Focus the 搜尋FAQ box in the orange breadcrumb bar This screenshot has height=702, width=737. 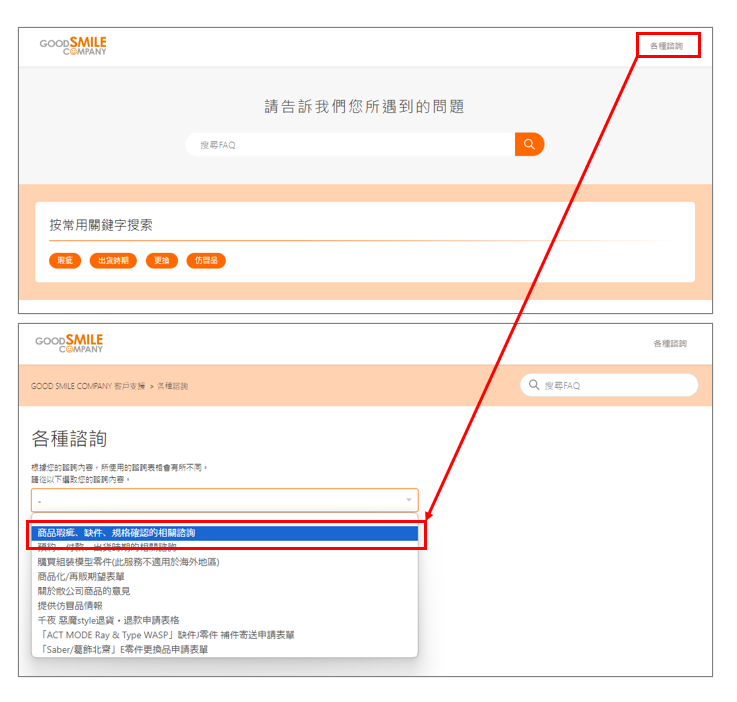tap(609, 385)
